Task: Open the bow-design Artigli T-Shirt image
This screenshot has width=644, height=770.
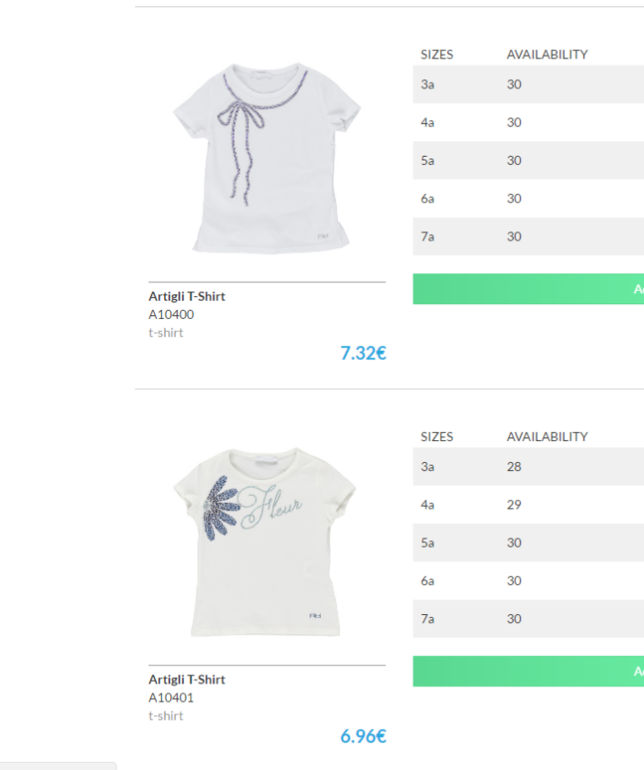Action: pos(267,158)
